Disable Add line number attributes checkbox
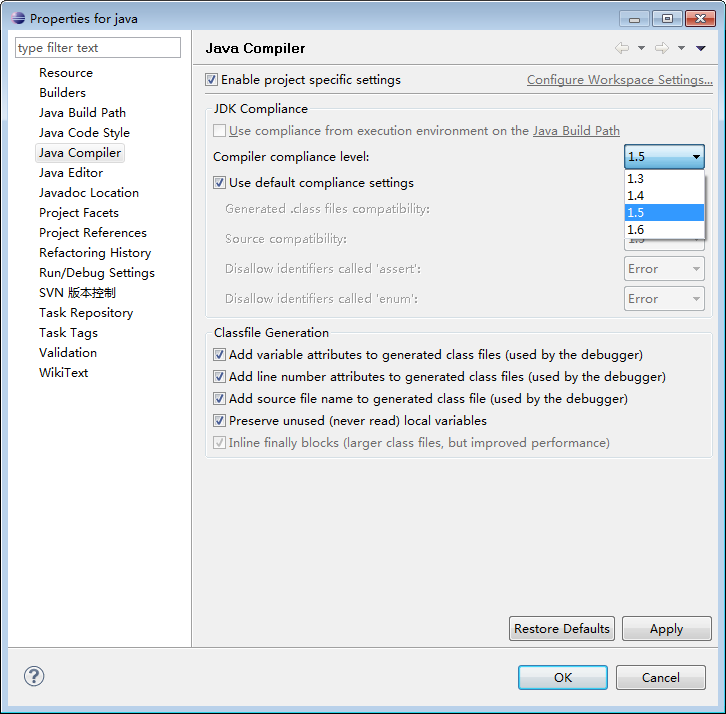The width and height of the screenshot is (726, 714). tap(220, 377)
